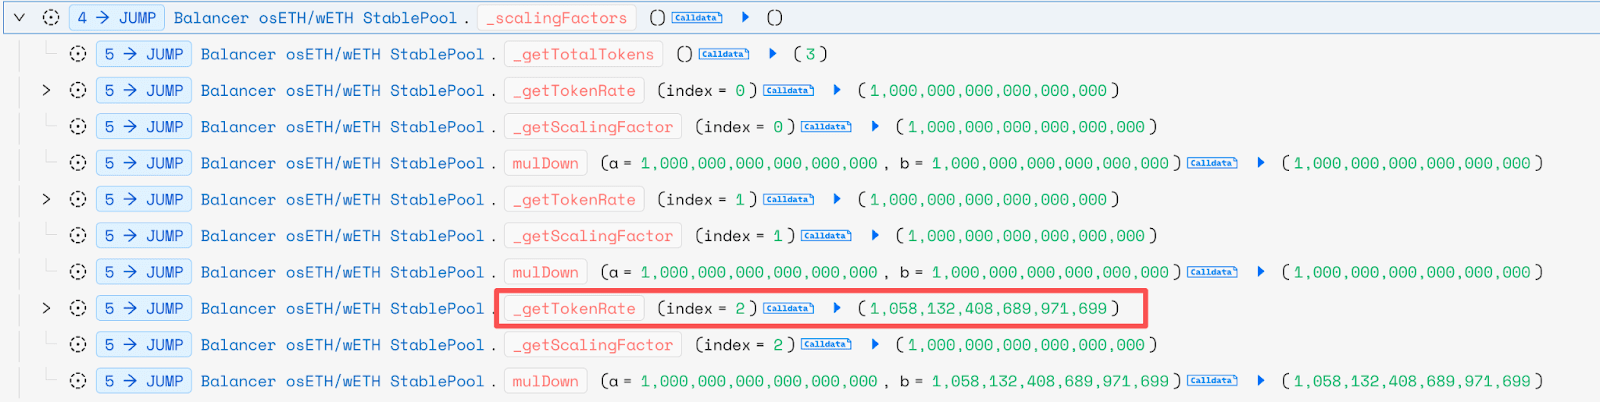
Task: Click the return-value arrow on _getScalingFactor index = 0
Action: [876, 127]
